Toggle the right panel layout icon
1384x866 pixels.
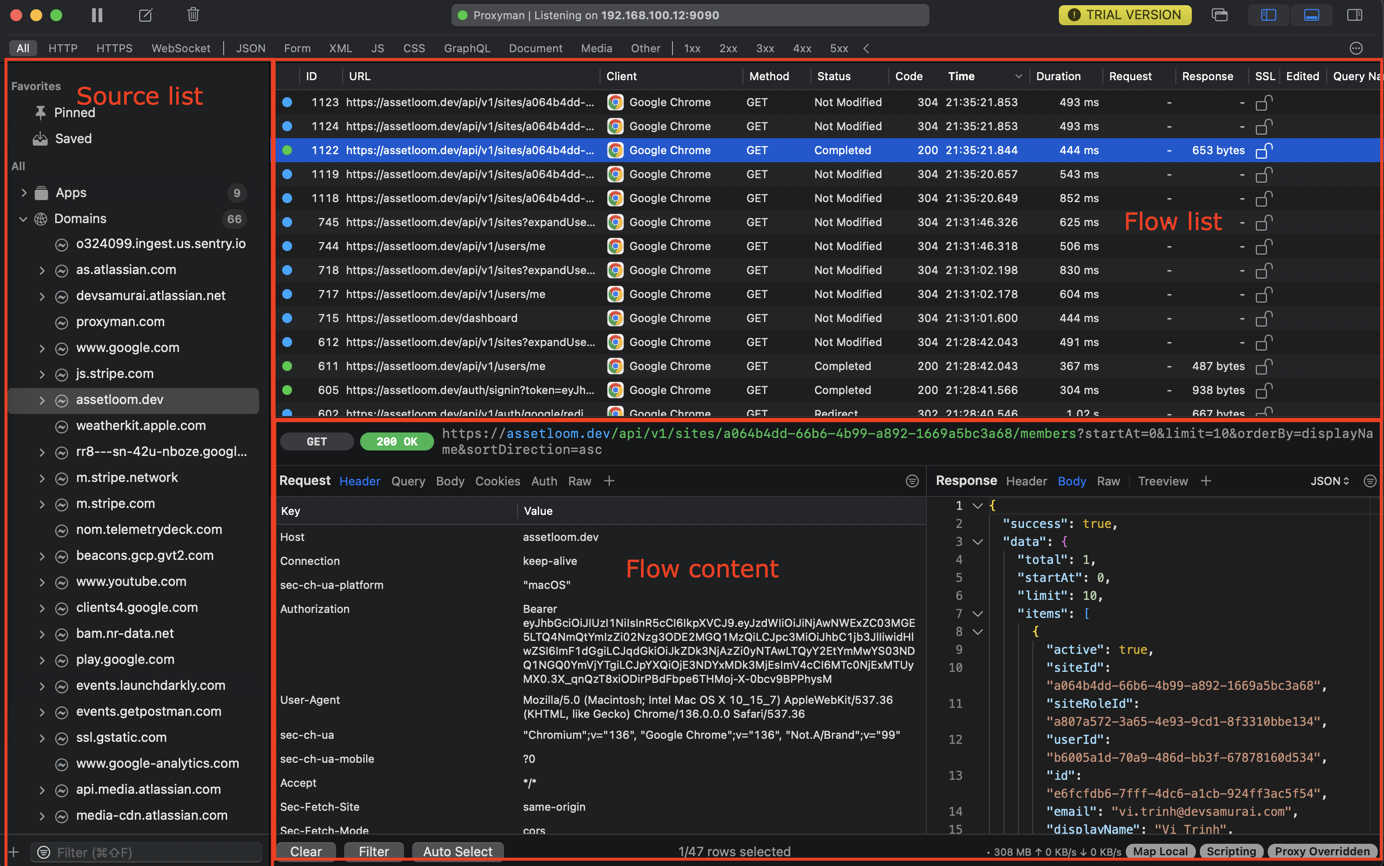pos(1355,15)
